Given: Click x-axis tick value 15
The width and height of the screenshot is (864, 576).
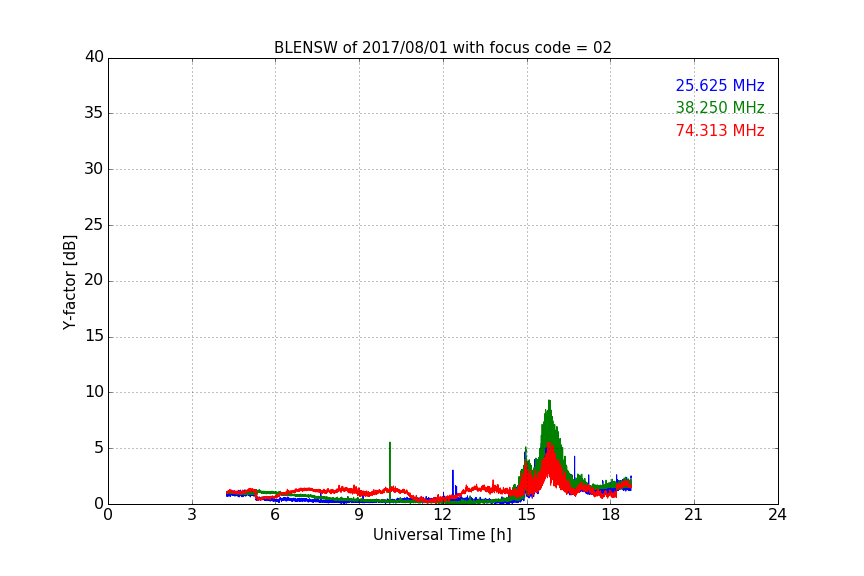Looking at the screenshot, I should click(x=527, y=515).
